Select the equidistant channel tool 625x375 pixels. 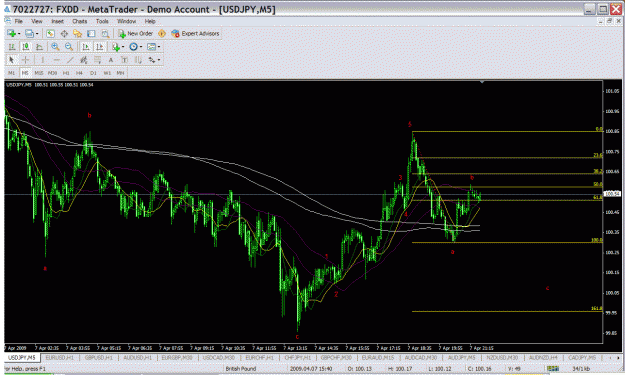click(84, 60)
